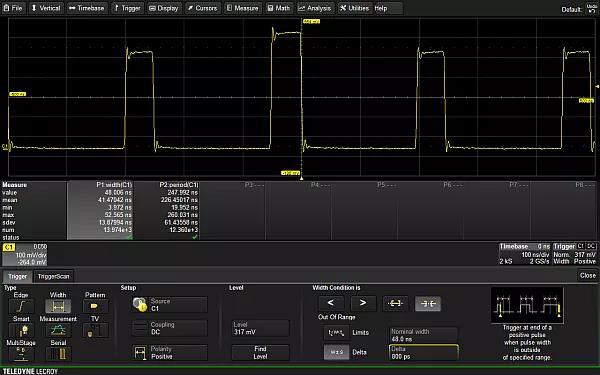Select the Serial trigger type icon
The image size is (600, 375).
coord(58,354)
